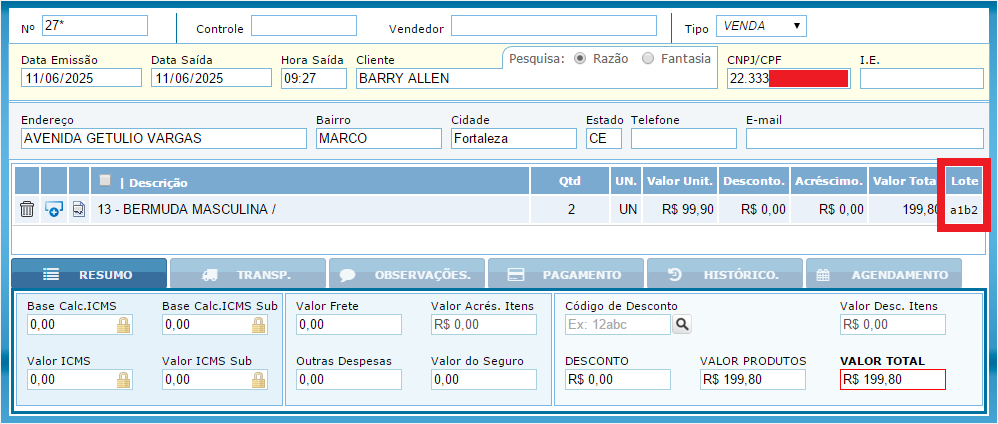Click the Valor Frete input field
The height and width of the screenshot is (424, 998).
coord(349,324)
